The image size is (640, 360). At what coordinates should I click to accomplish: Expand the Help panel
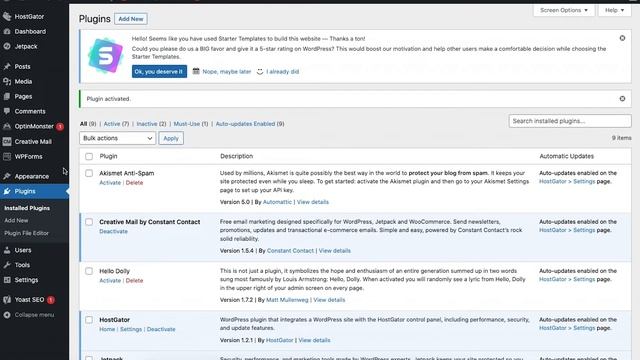coord(614,10)
